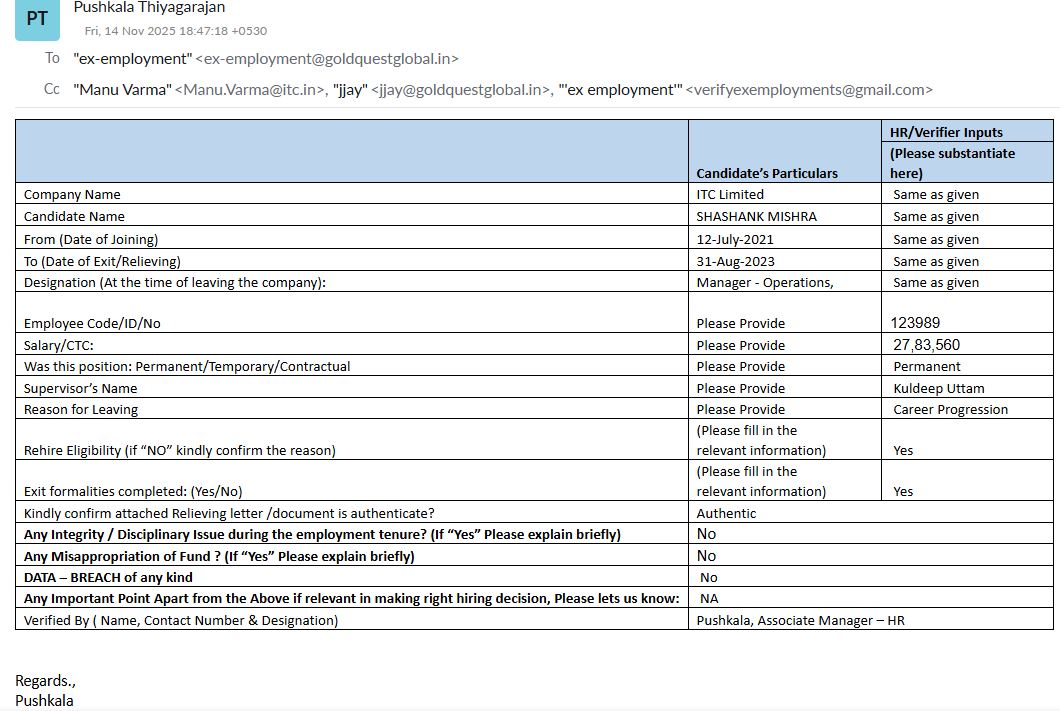This screenshot has height=711, width=1060.
Task: Click "Same as given" in Company Name row
Action: 936,195
